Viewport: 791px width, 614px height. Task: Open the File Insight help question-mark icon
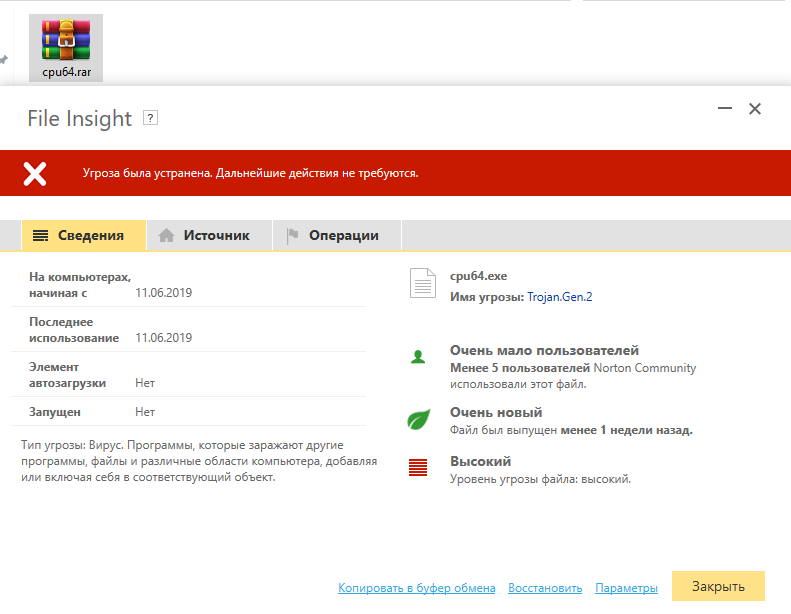pyautogui.click(x=150, y=118)
